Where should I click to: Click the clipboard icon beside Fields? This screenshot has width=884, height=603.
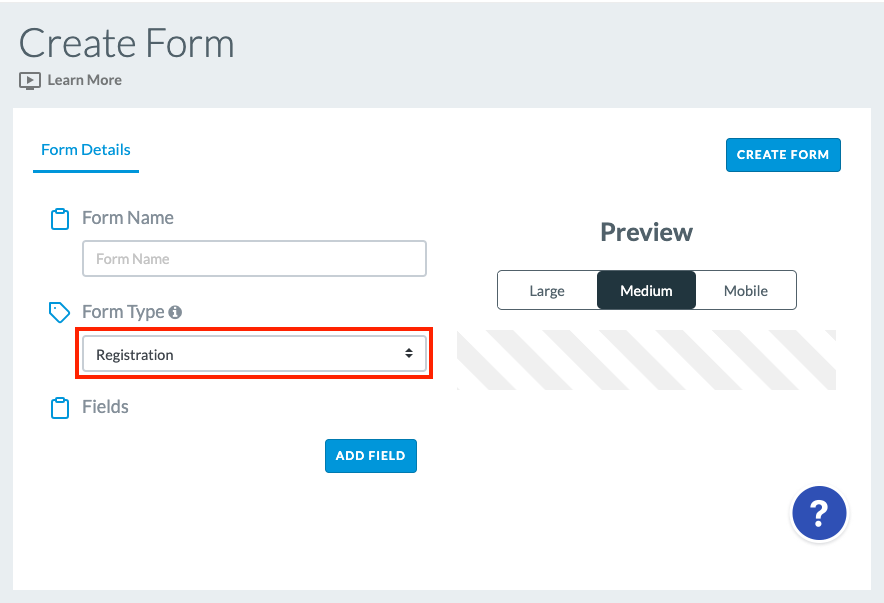point(60,408)
